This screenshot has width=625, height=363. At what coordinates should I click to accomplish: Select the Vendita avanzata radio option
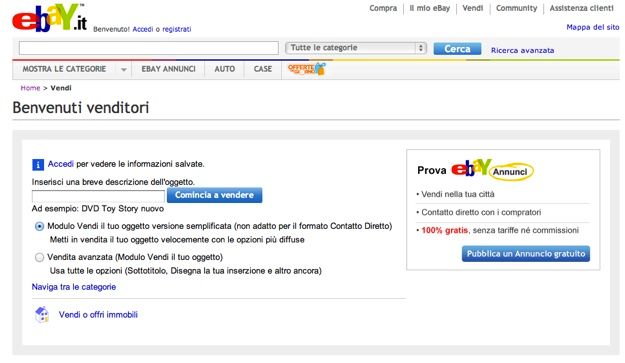[x=39, y=257]
